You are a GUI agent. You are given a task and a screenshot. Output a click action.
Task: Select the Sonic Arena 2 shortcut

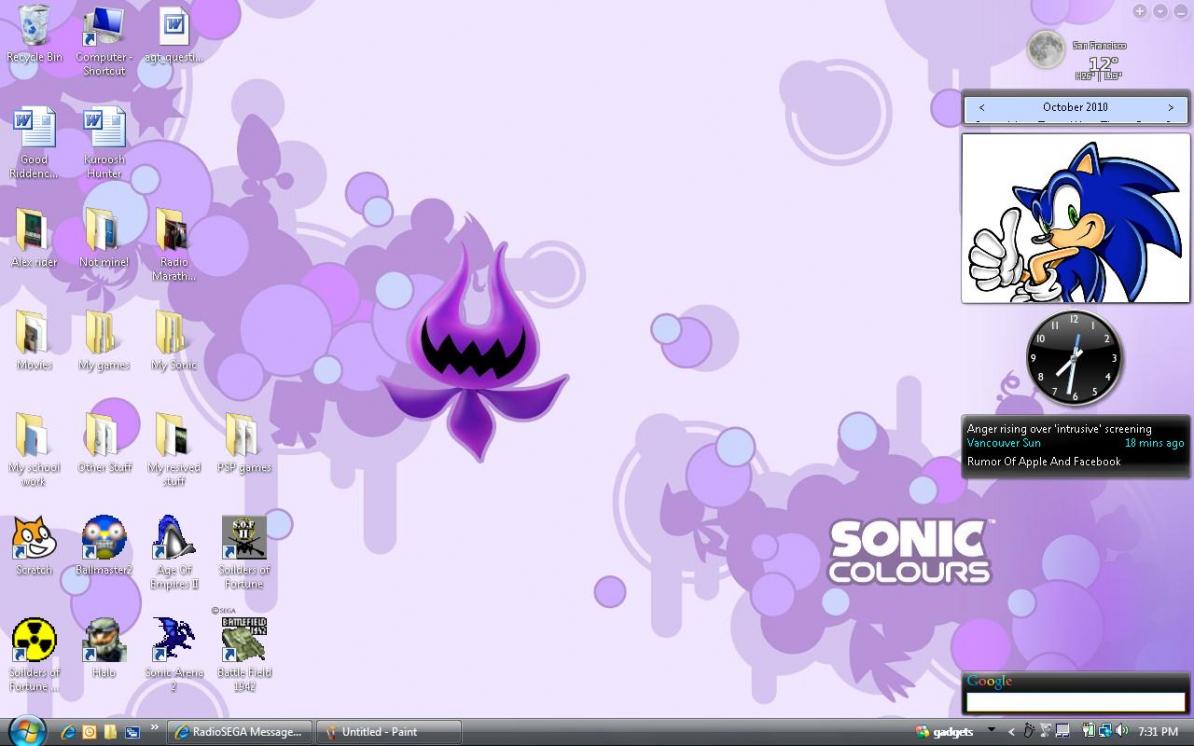174,655
